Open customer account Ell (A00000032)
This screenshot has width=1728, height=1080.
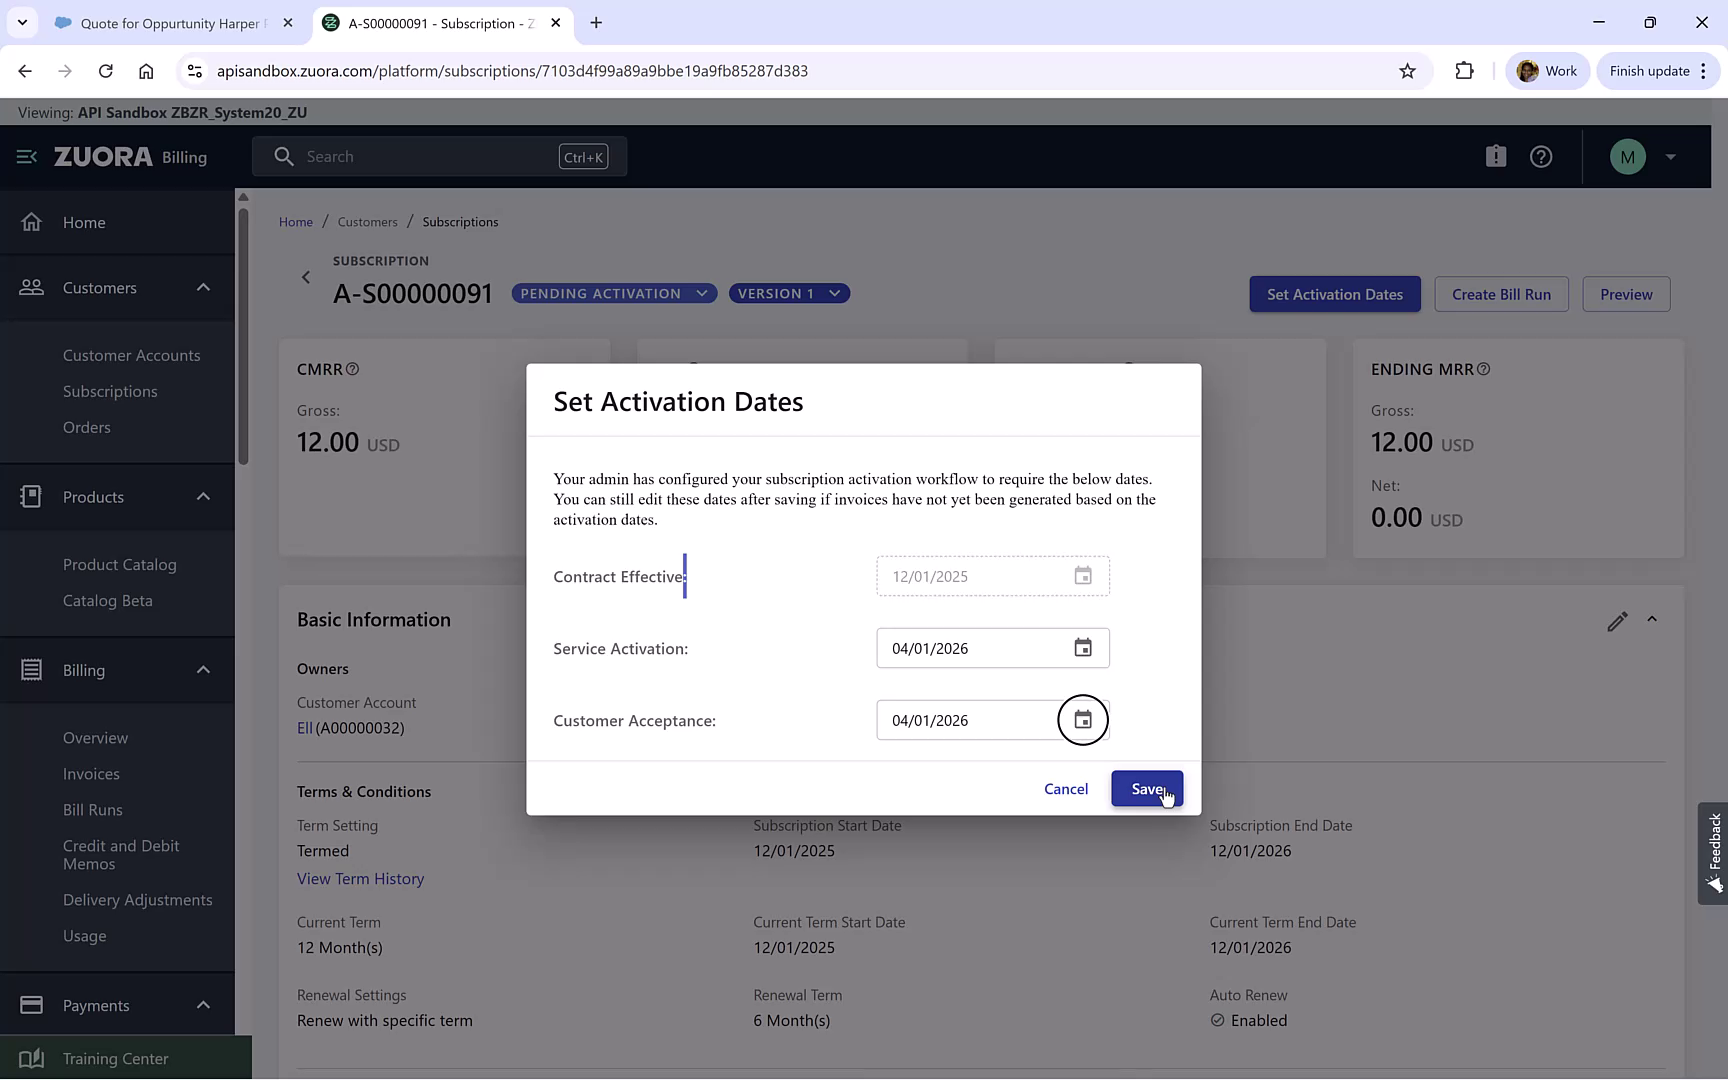point(305,728)
